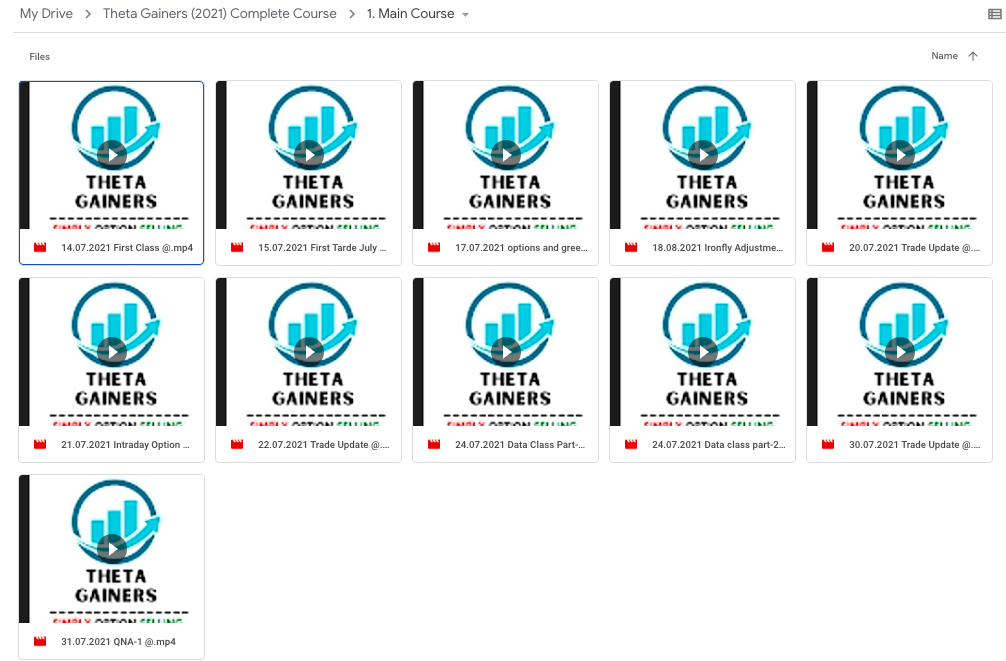The width and height of the screenshot is (1006, 661).
Task: Click video file icon beside 31.07.2021 QNA-1
Action: click(x=41, y=642)
